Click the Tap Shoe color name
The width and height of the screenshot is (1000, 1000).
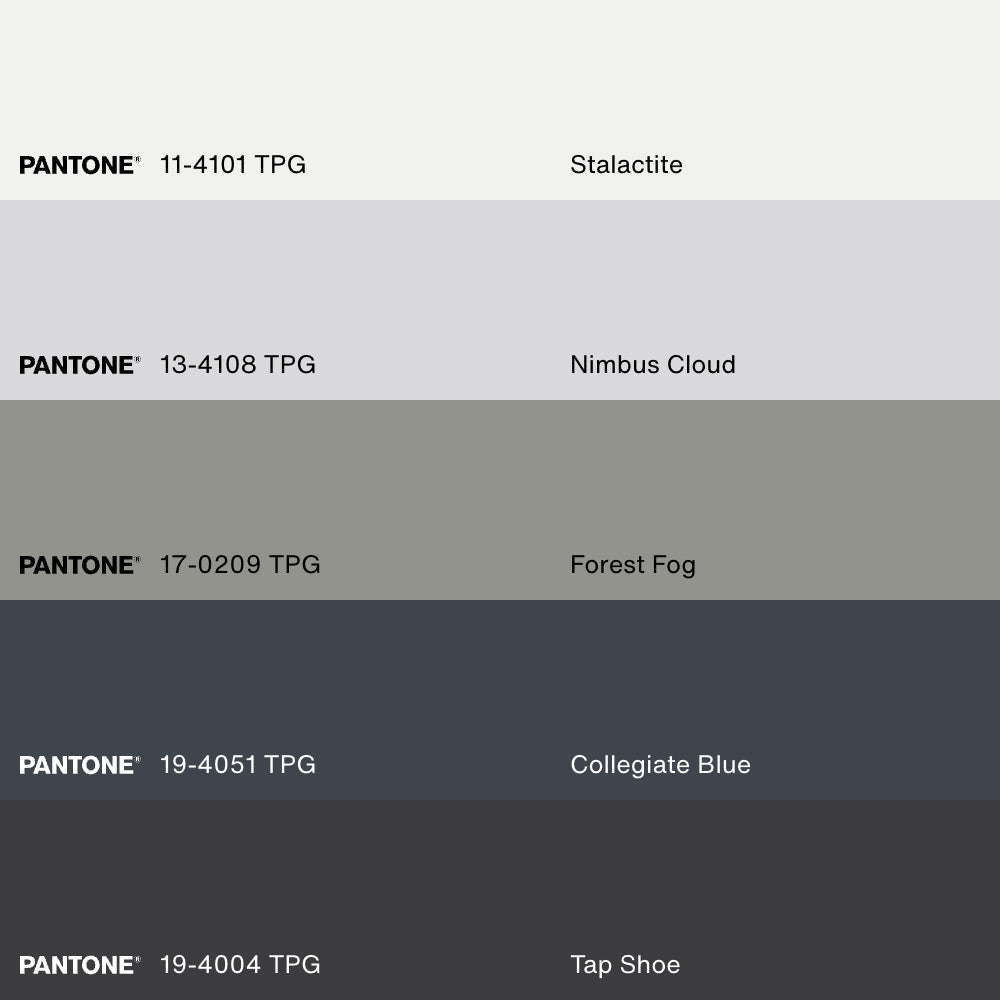click(x=625, y=965)
